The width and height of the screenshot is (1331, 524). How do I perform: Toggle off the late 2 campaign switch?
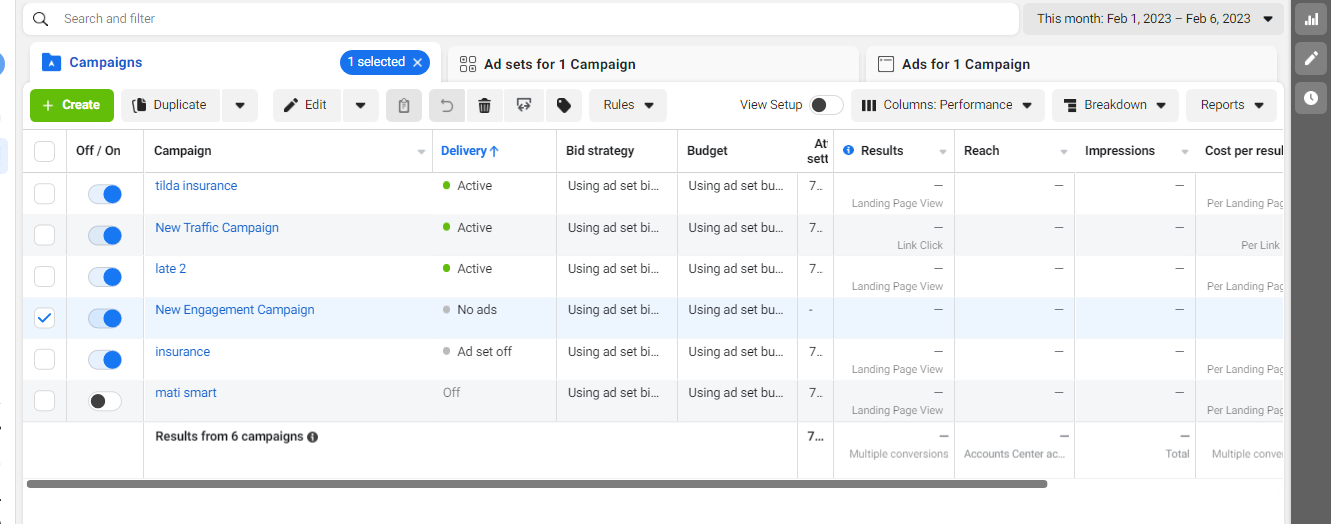[105, 277]
